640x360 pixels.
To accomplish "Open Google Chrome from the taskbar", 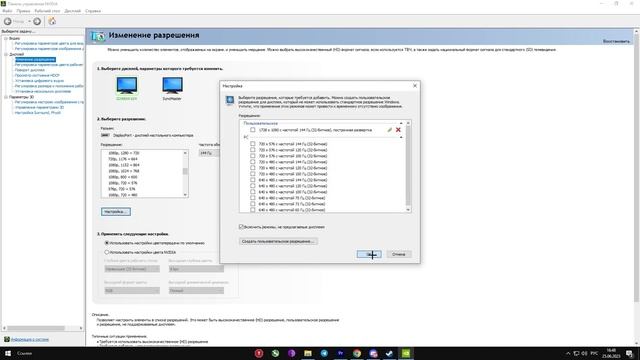I will (x=357, y=353).
